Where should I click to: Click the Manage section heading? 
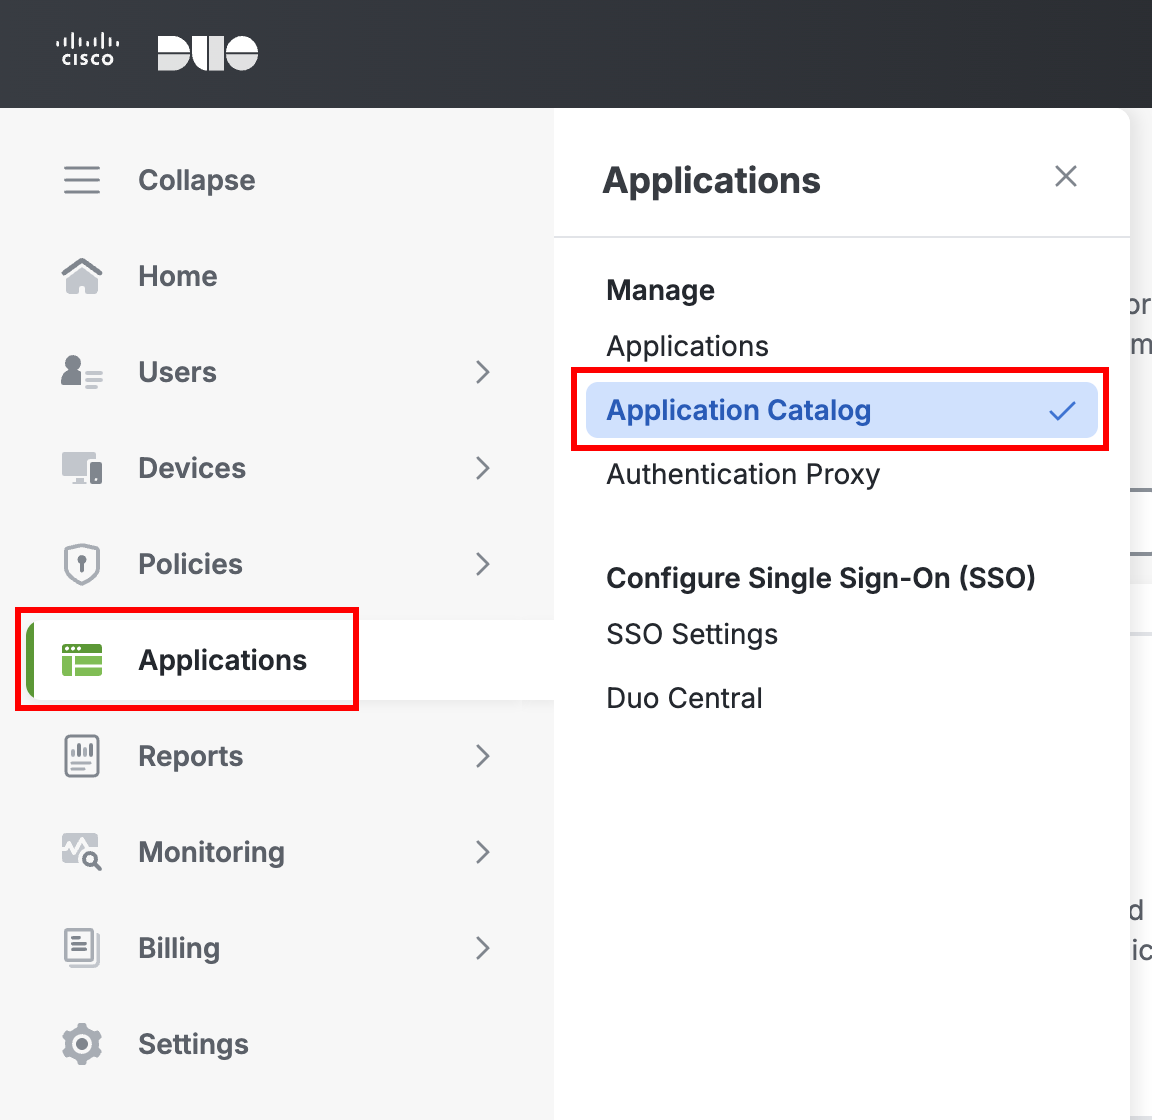pos(660,290)
